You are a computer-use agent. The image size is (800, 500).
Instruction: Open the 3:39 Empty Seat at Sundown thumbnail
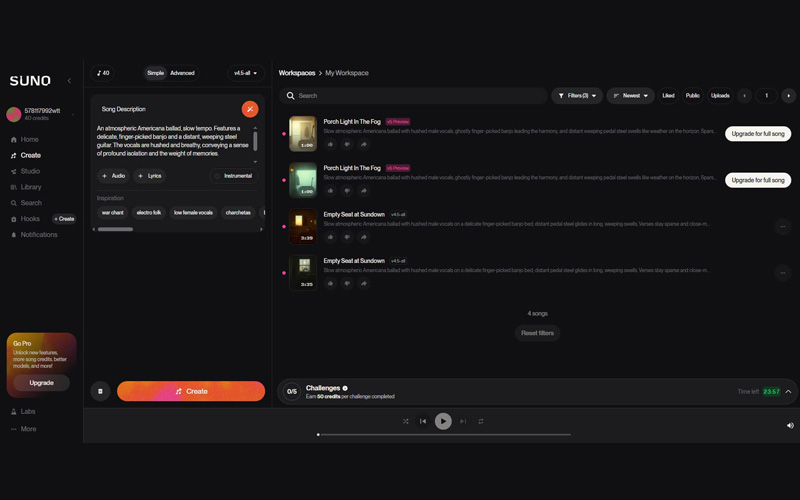pyautogui.click(x=303, y=227)
